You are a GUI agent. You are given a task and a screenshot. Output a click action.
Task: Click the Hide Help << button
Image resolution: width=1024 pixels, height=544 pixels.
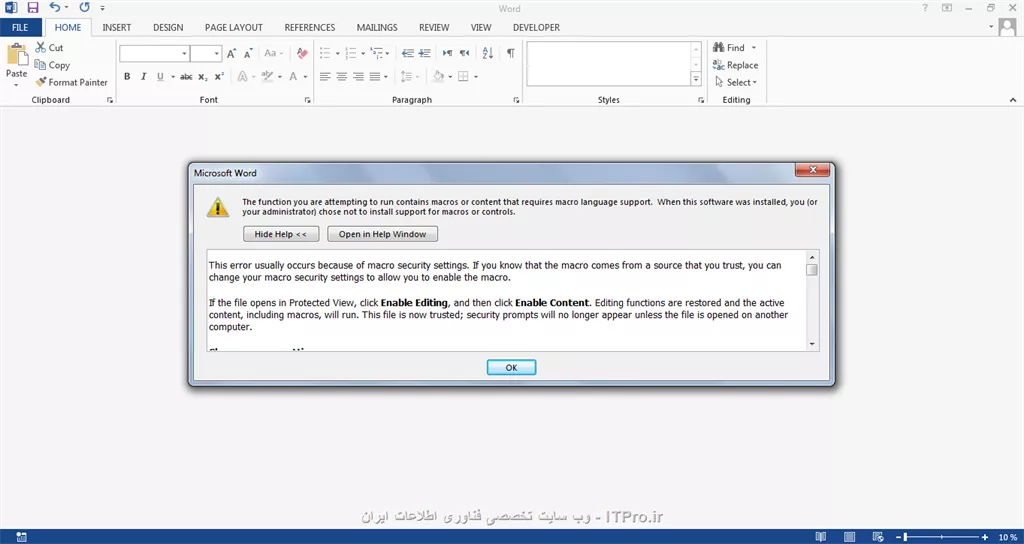coord(281,234)
